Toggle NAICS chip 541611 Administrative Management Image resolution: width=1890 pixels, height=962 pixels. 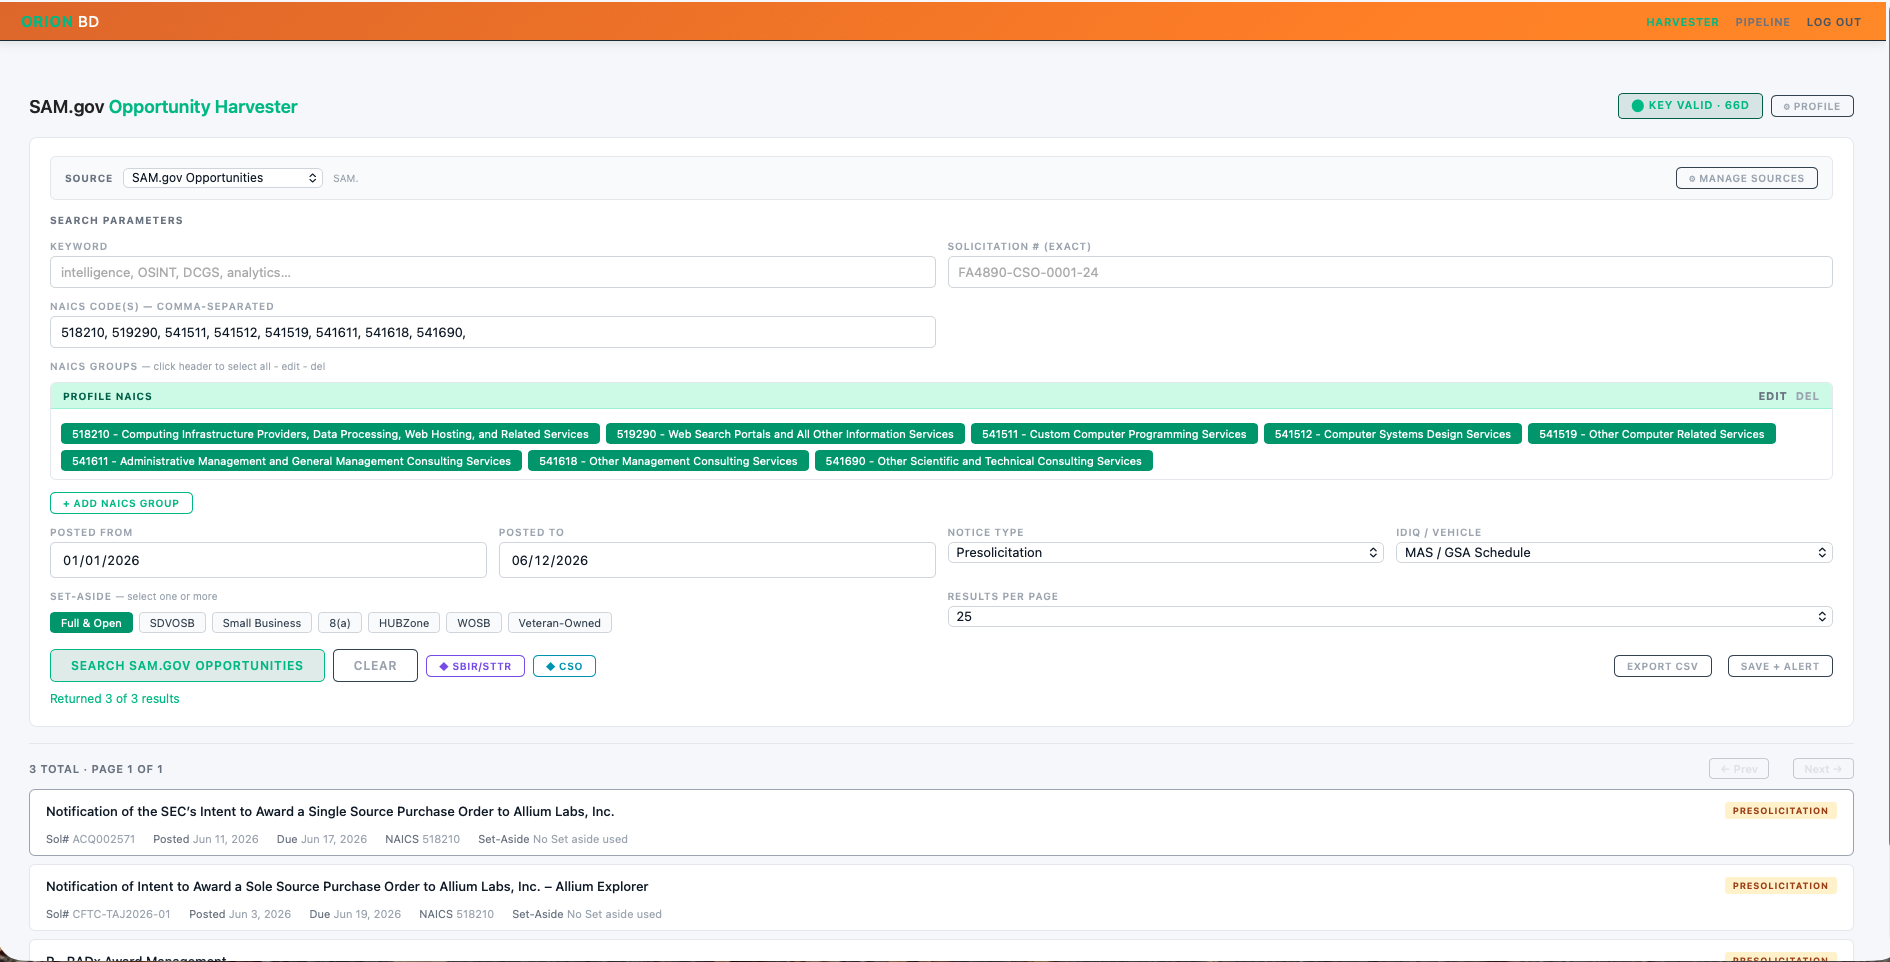coord(291,461)
